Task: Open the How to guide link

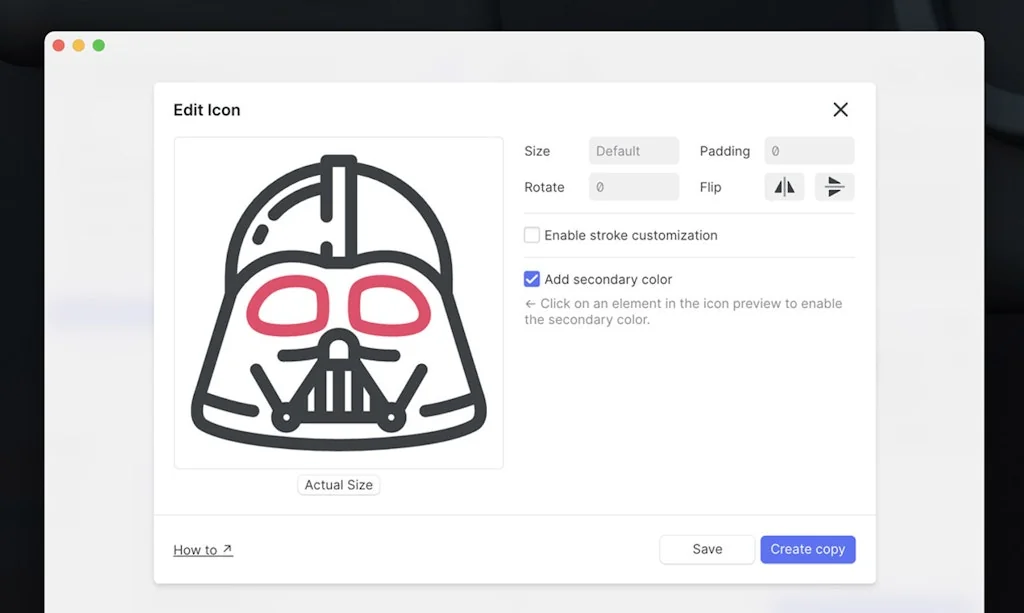Action: [x=203, y=549]
